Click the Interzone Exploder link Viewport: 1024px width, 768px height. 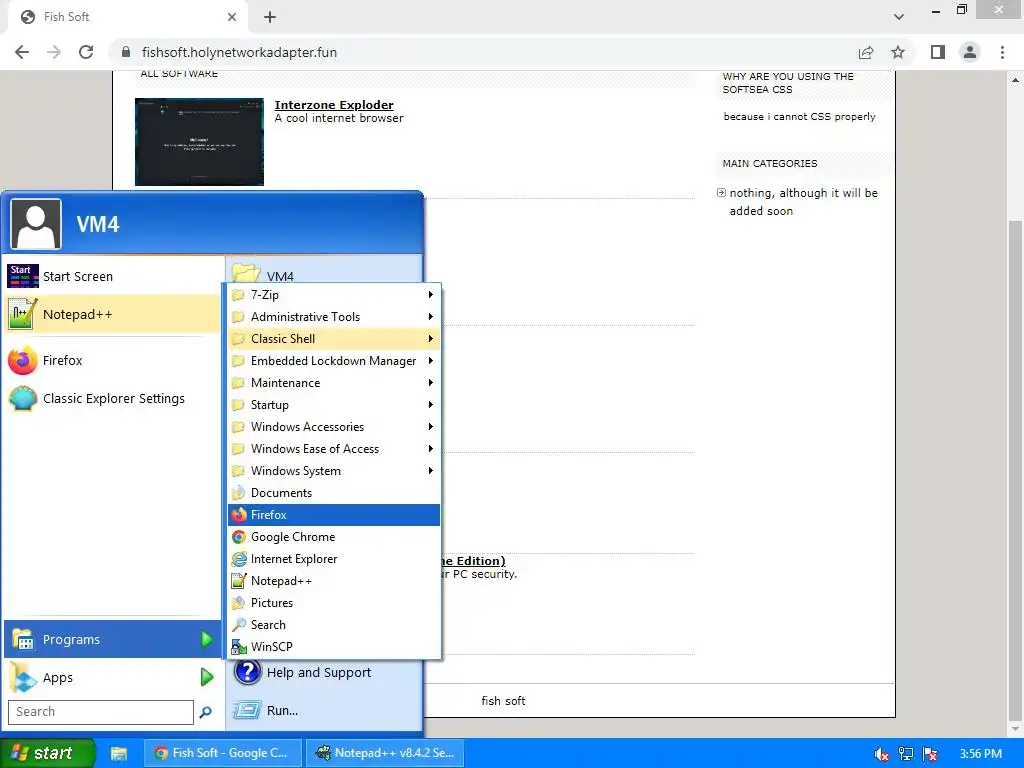334,105
